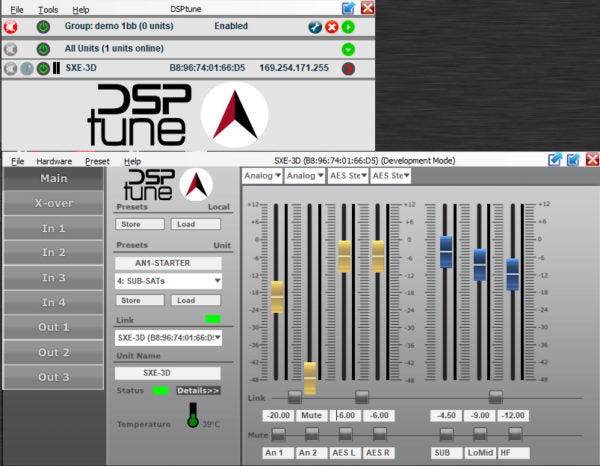The width and height of the screenshot is (600, 466).
Task: Expand the All Units green dropdown arrow
Action: click(x=348, y=48)
